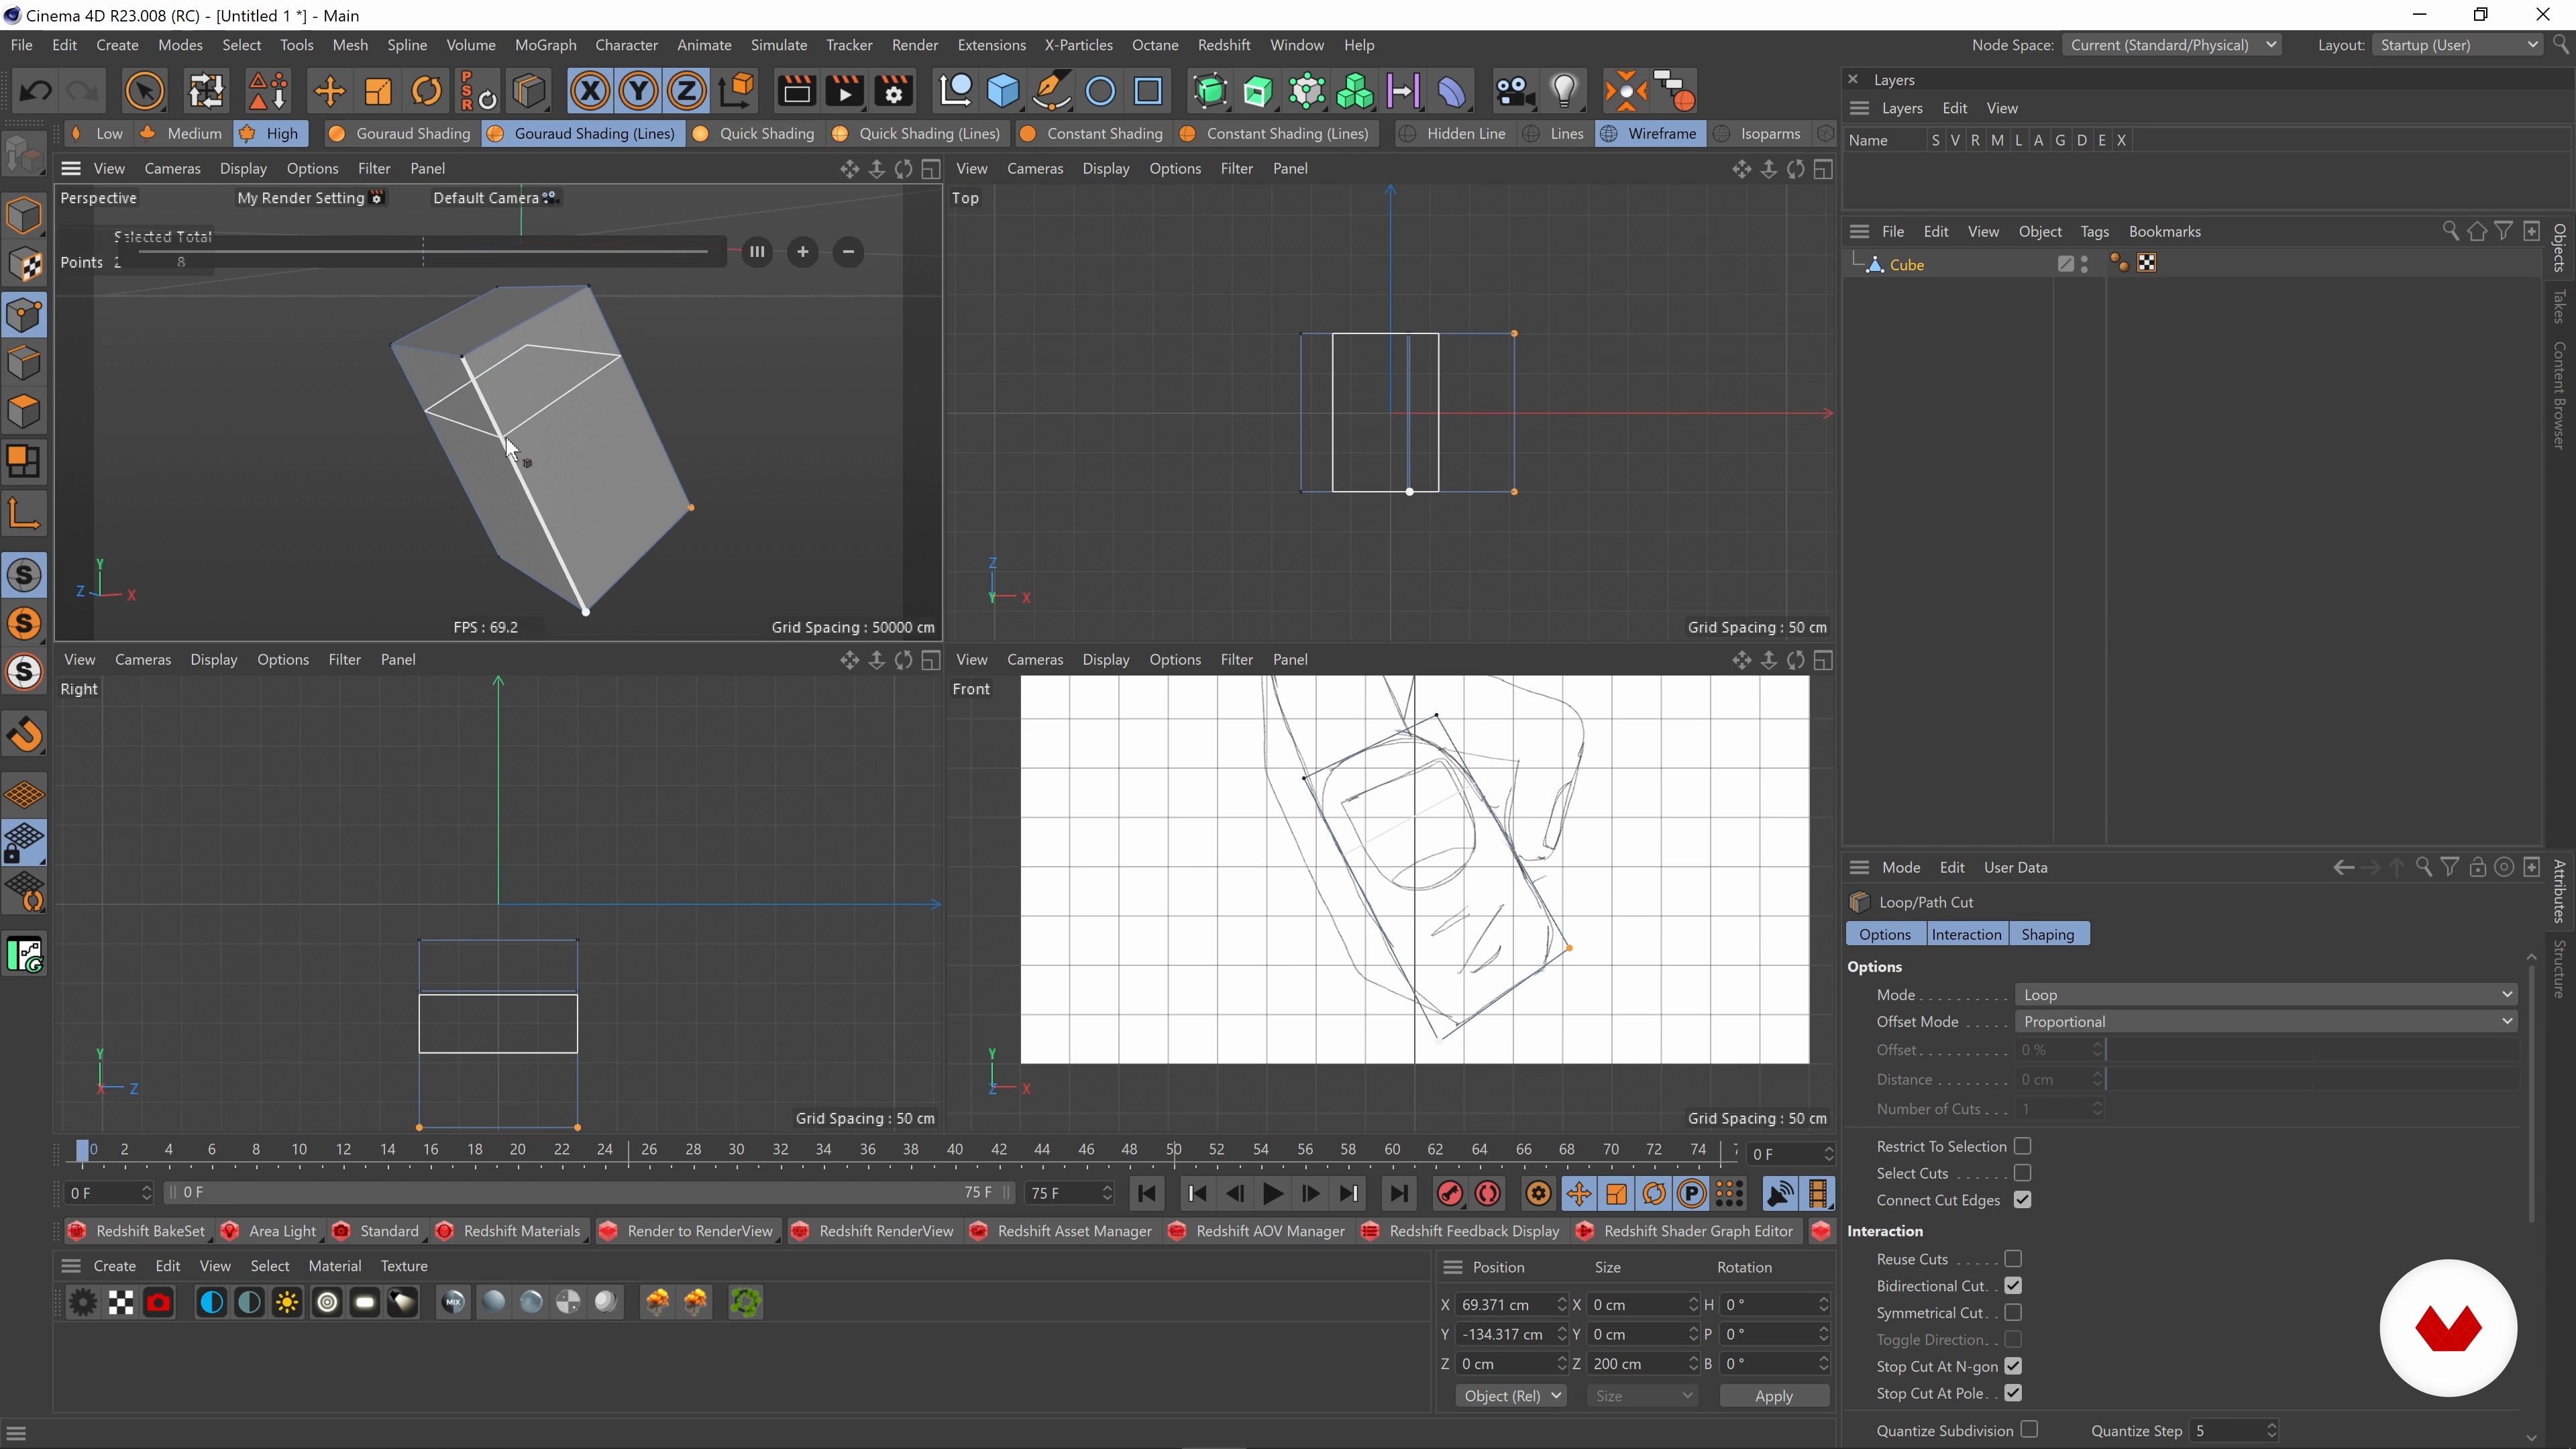Screen dimensions: 2576x1449
Task: Toggle the Y axis lock
Action: 638,91
